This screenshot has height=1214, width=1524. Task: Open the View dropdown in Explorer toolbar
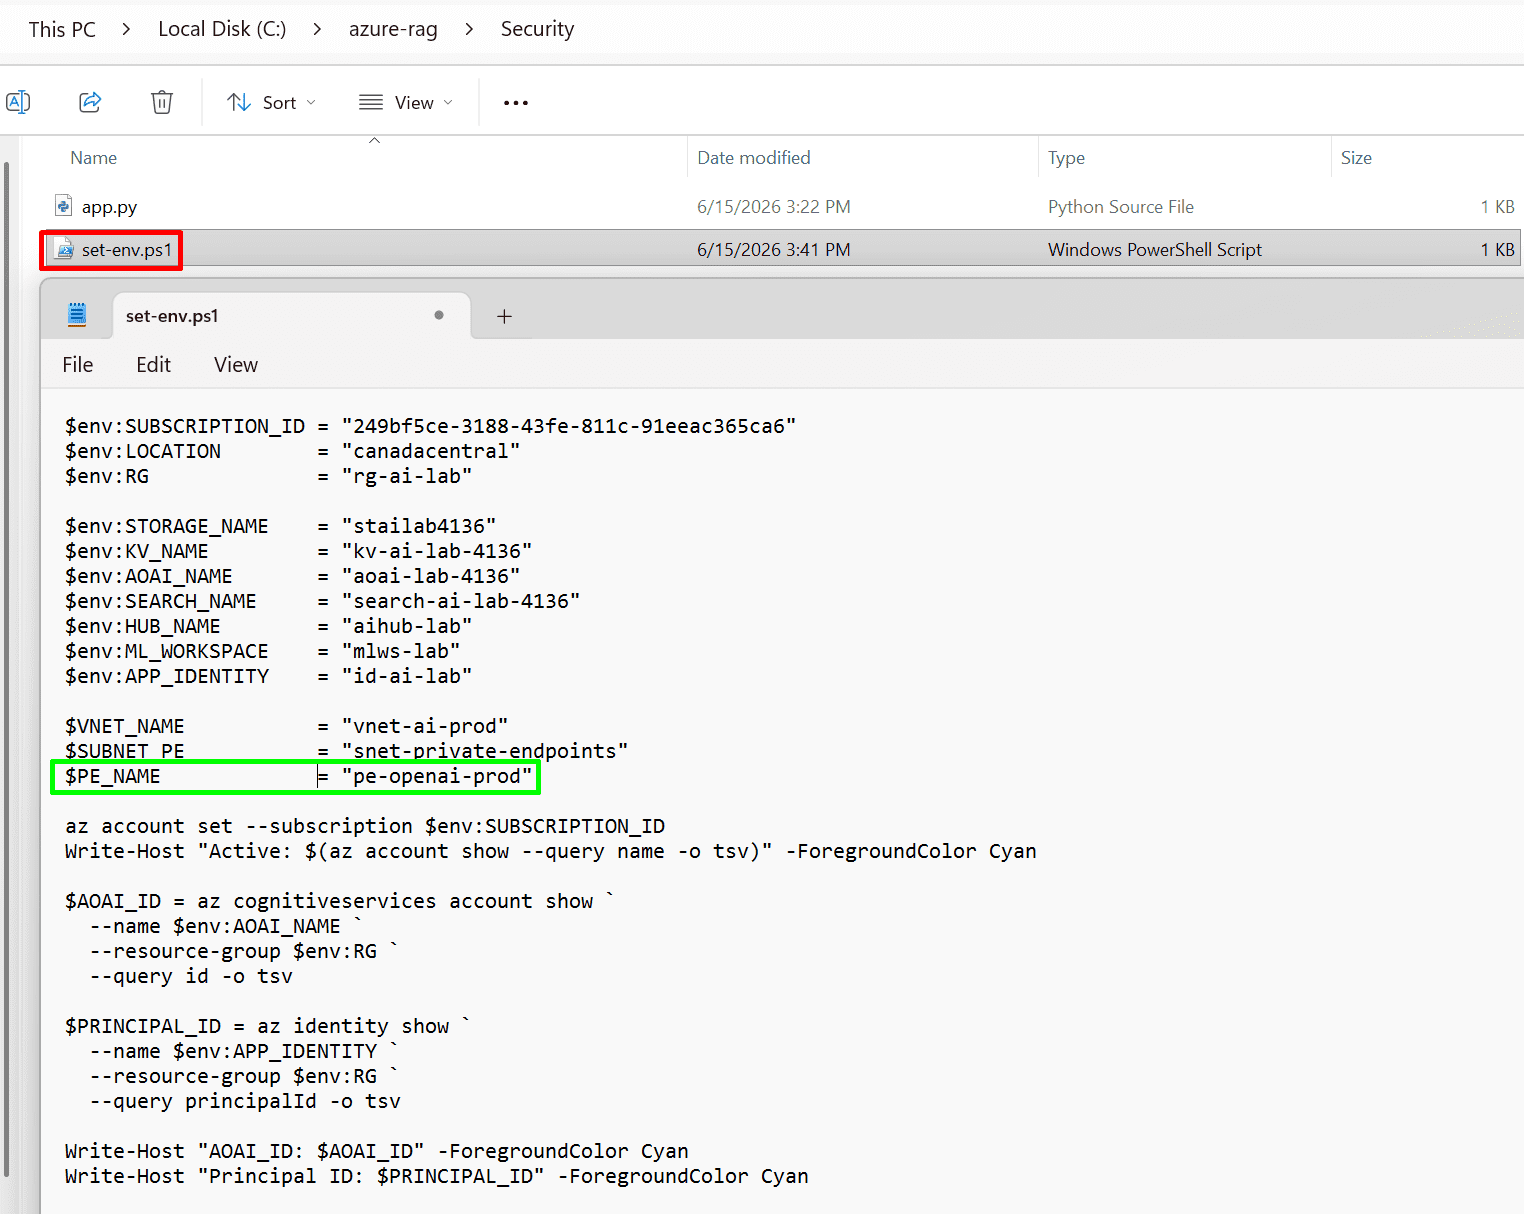pyautogui.click(x=406, y=102)
